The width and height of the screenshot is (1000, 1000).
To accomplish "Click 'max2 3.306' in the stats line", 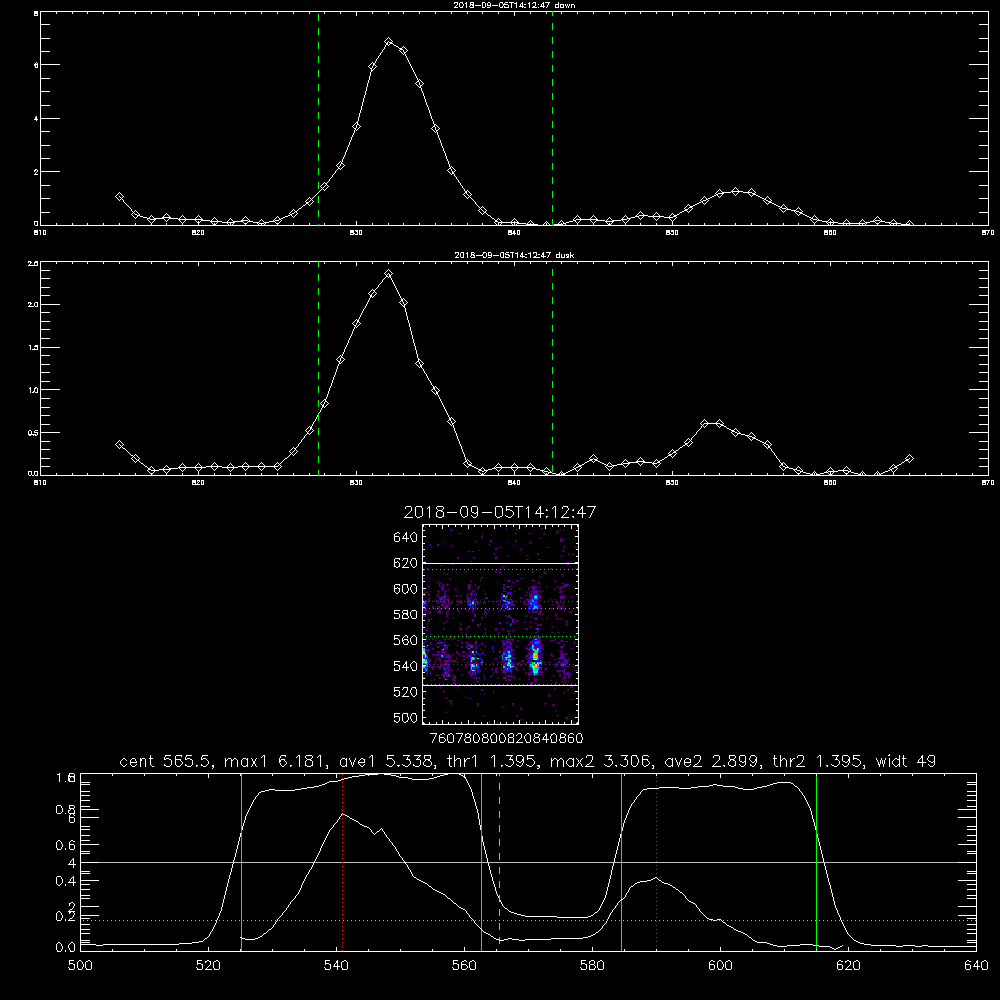I will [x=600, y=761].
